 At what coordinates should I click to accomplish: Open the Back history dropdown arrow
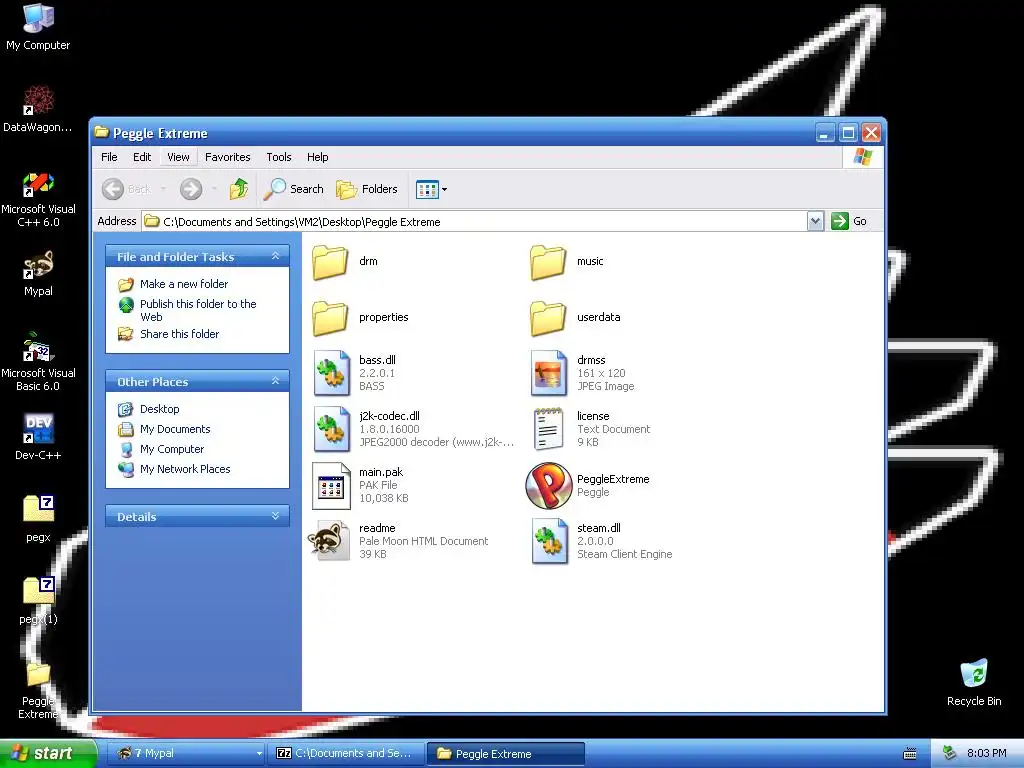tap(163, 189)
